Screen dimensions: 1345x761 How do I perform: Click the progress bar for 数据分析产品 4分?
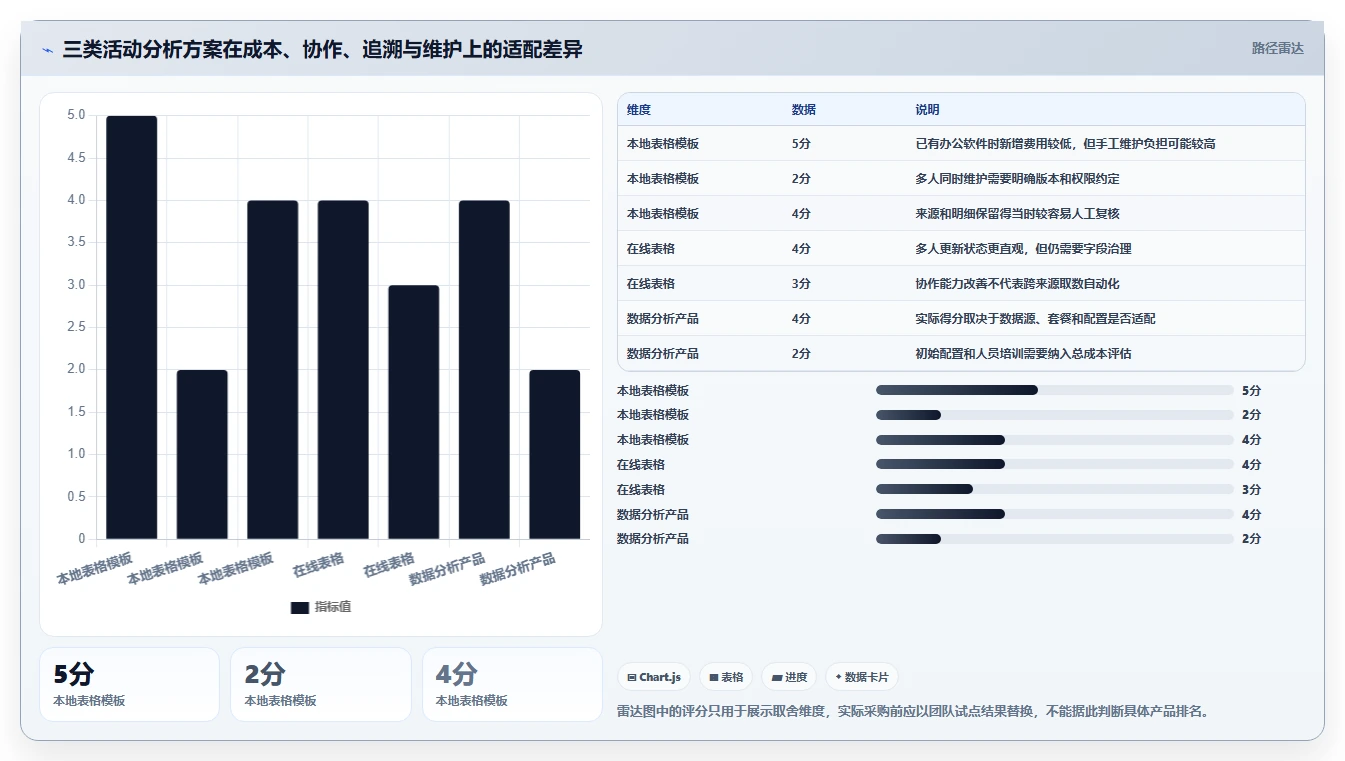(1055, 514)
